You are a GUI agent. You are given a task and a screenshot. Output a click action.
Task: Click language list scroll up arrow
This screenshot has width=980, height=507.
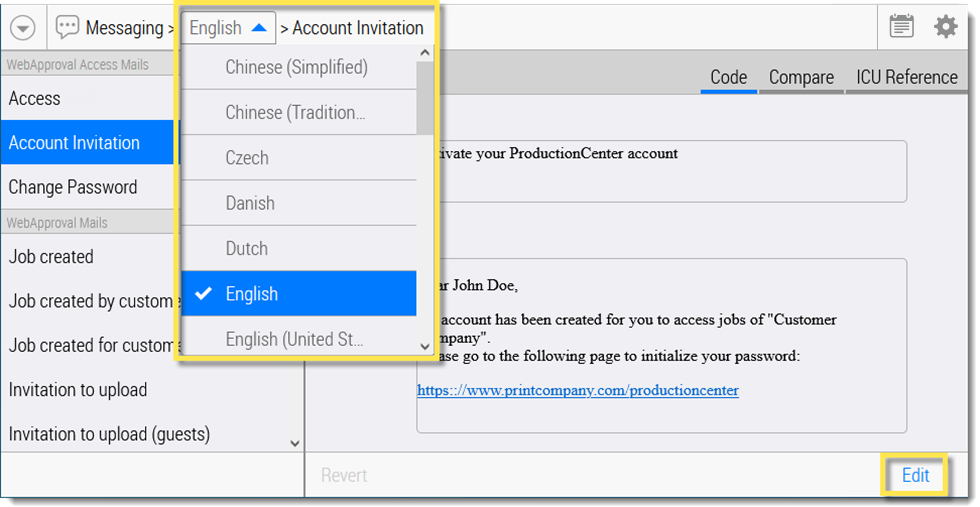(425, 53)
